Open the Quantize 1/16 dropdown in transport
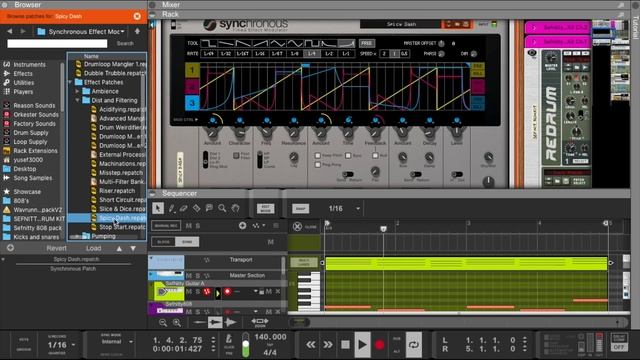This screenshot has height=360, width=640. click(61, 345)
